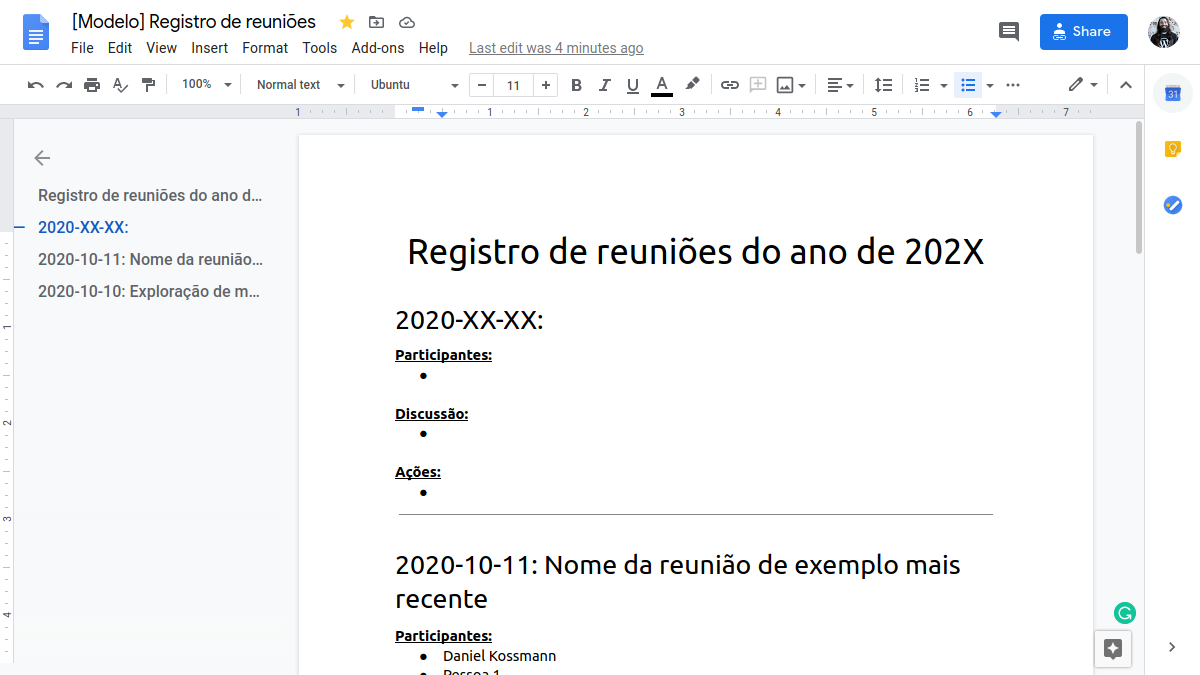The image size is (1200, 675).
Task: Open the text color picker
Action: click(x=661, y=85)
